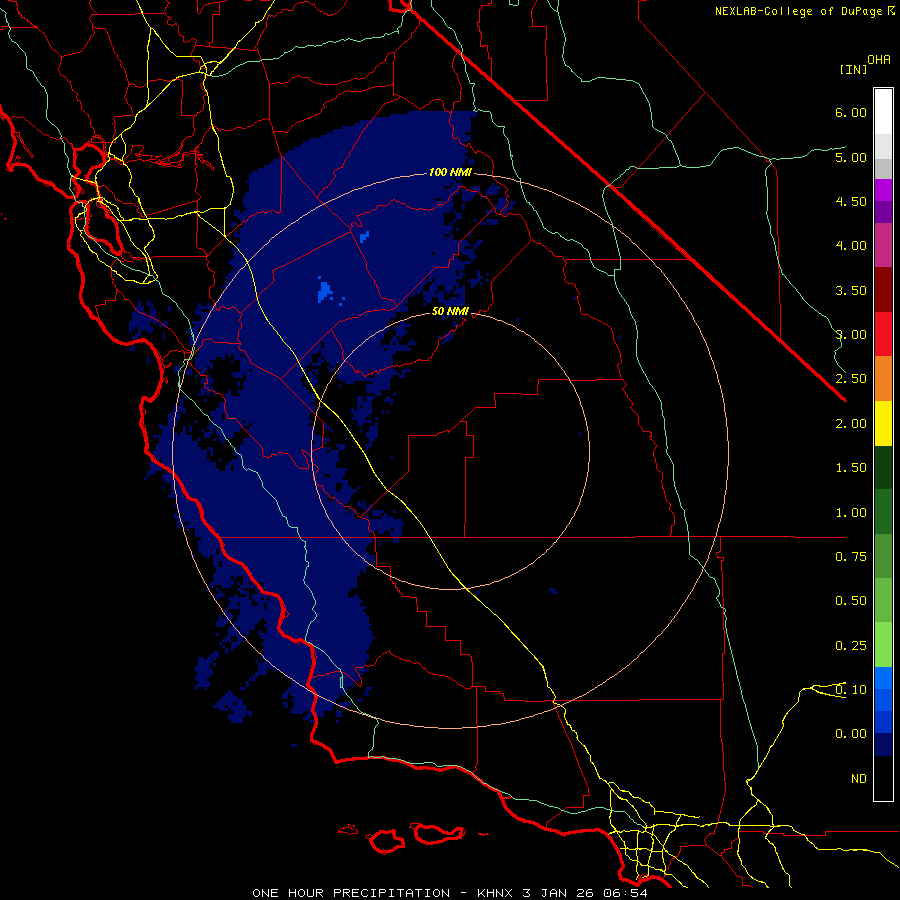This screenshot has width=900, height=900.
Task: Click the 2.00 legend value
Action: pyautogui.click(x=851, y=424)
